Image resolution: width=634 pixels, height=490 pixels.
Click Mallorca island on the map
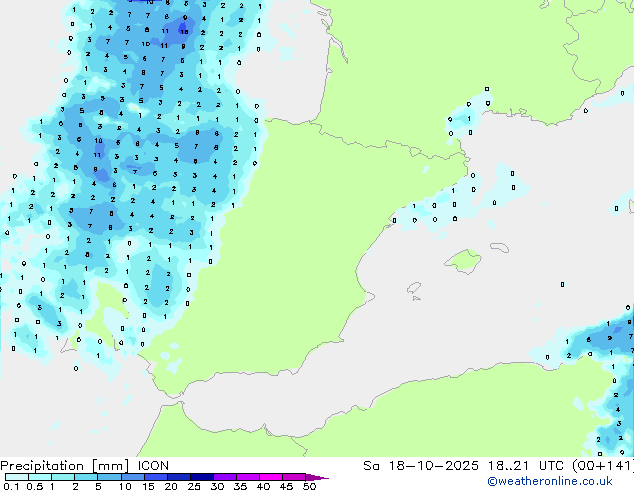463,261
